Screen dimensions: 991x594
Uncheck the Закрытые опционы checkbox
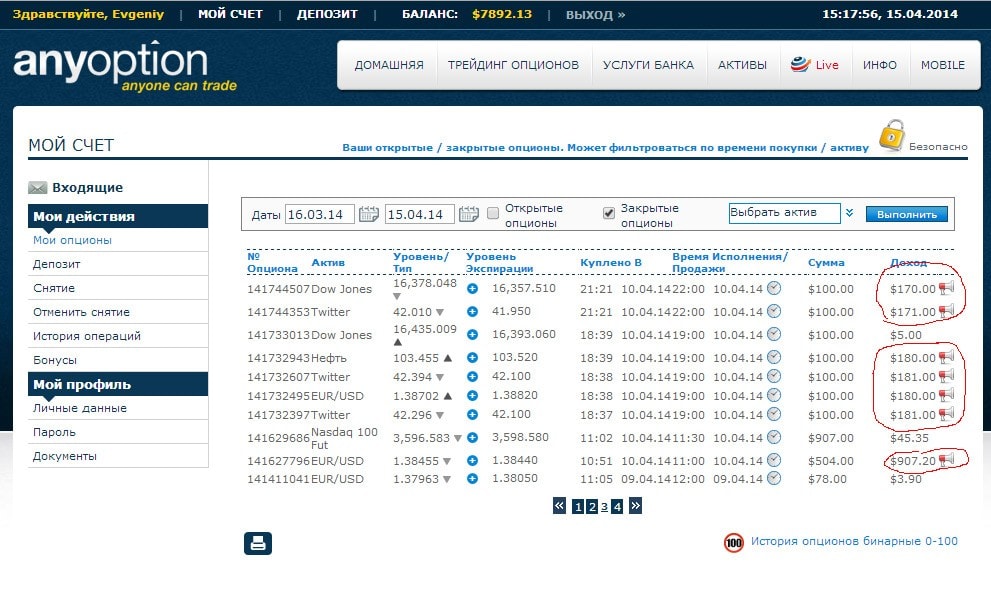pyautogui.click(x=608, y=213)
